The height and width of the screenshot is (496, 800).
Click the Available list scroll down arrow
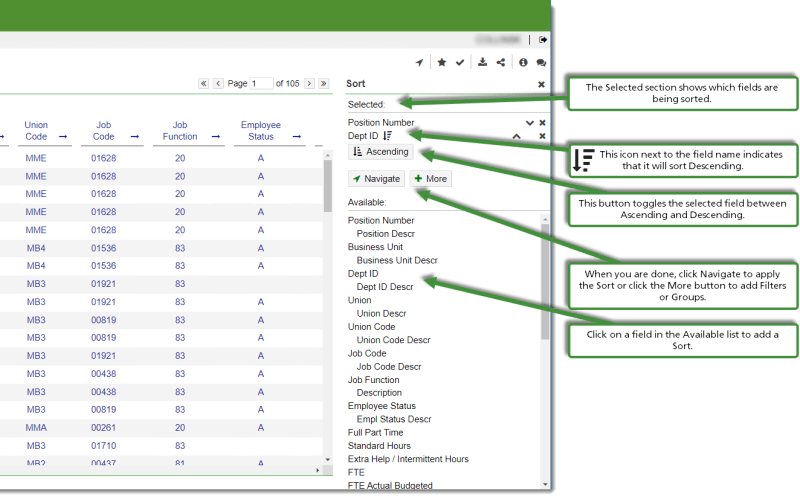[545, 484]
